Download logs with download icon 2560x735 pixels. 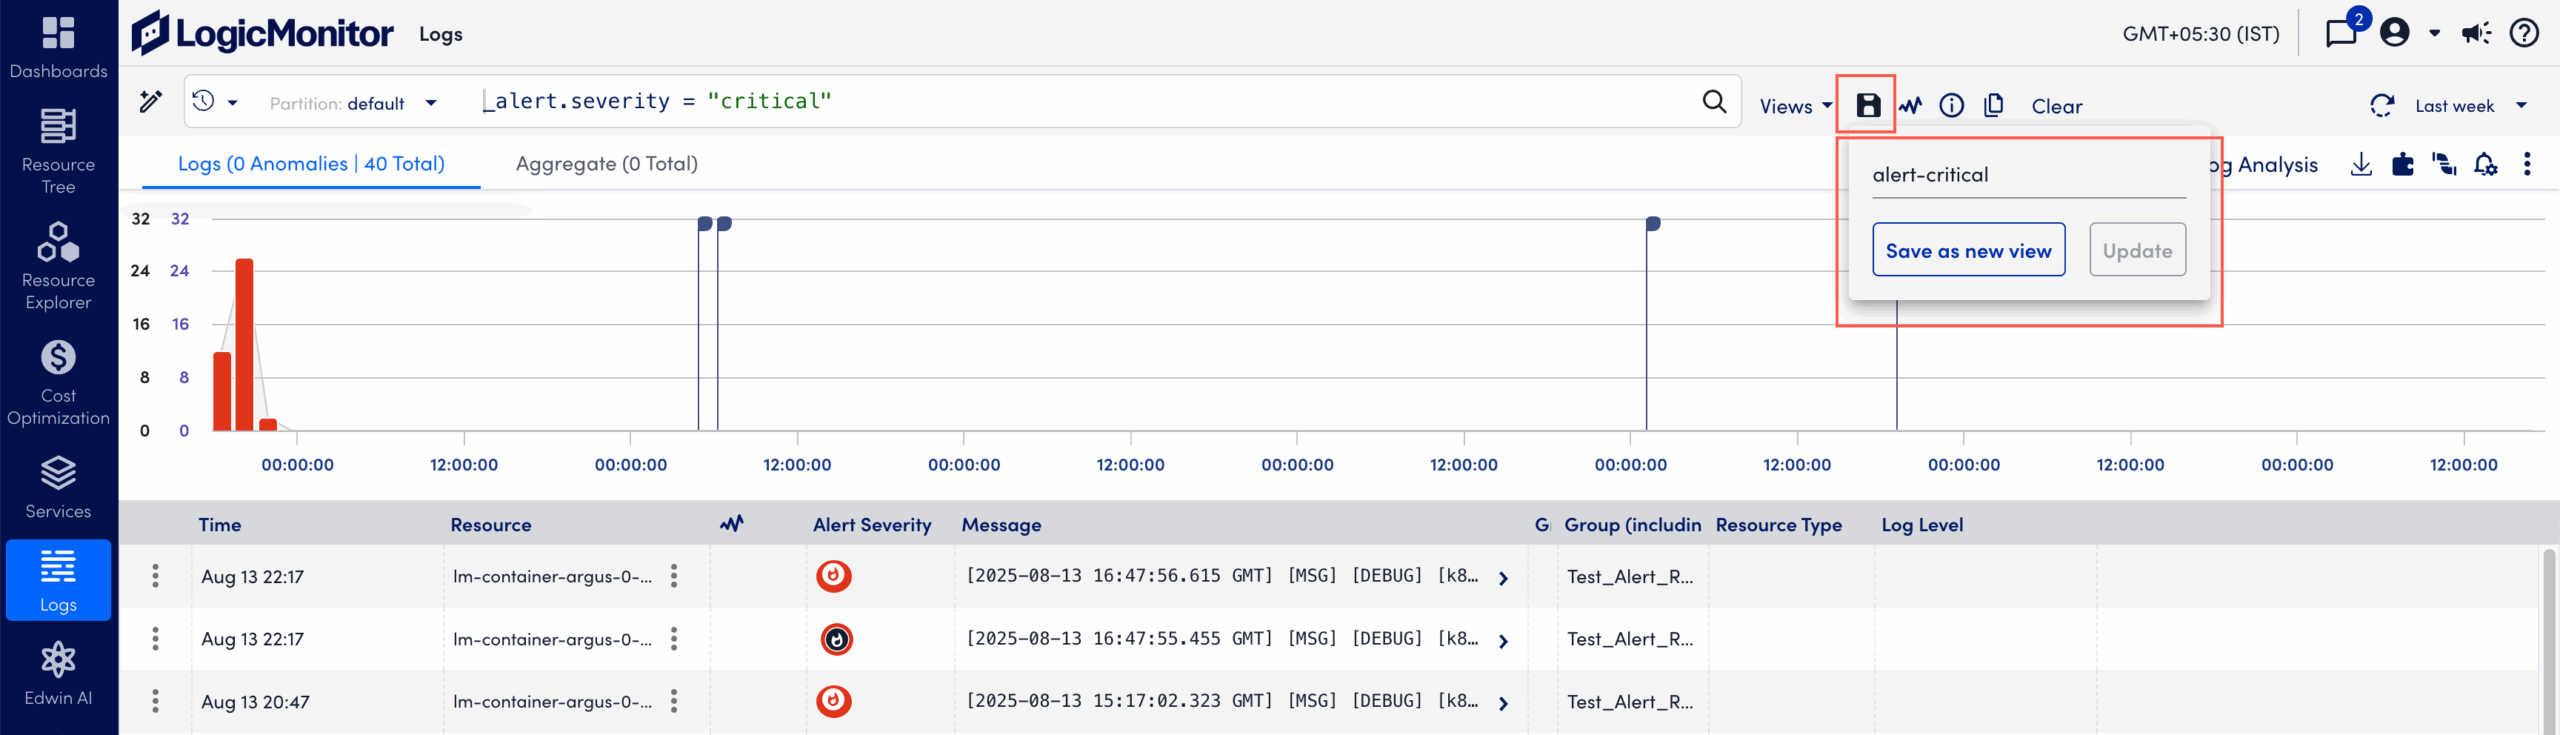pyautogui.click(x=2361, y=164)
